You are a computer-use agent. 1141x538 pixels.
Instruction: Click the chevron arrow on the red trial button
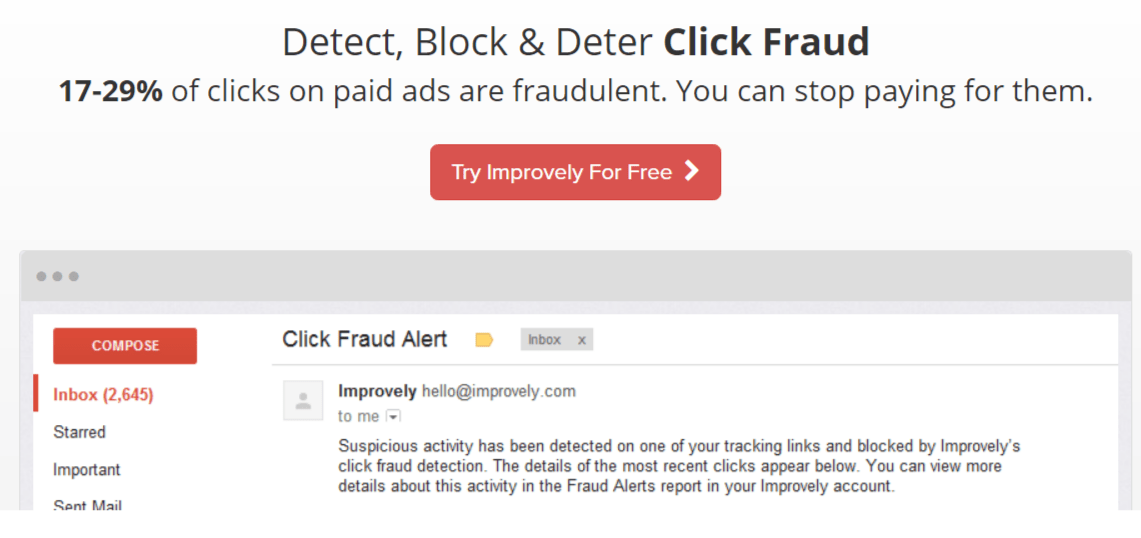692,171
